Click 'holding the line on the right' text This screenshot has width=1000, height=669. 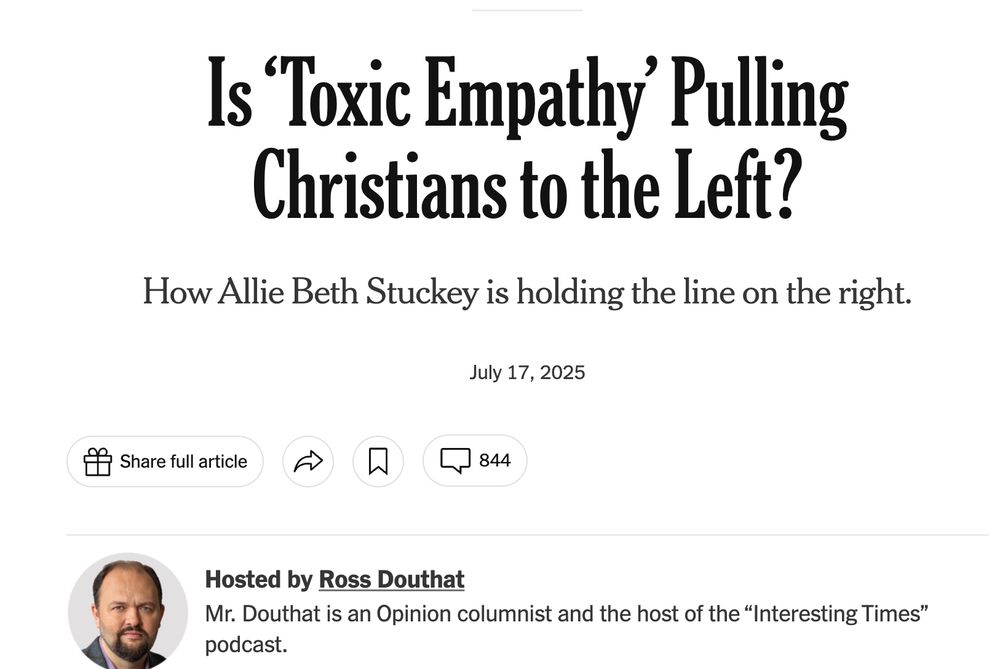pos(714,292)
